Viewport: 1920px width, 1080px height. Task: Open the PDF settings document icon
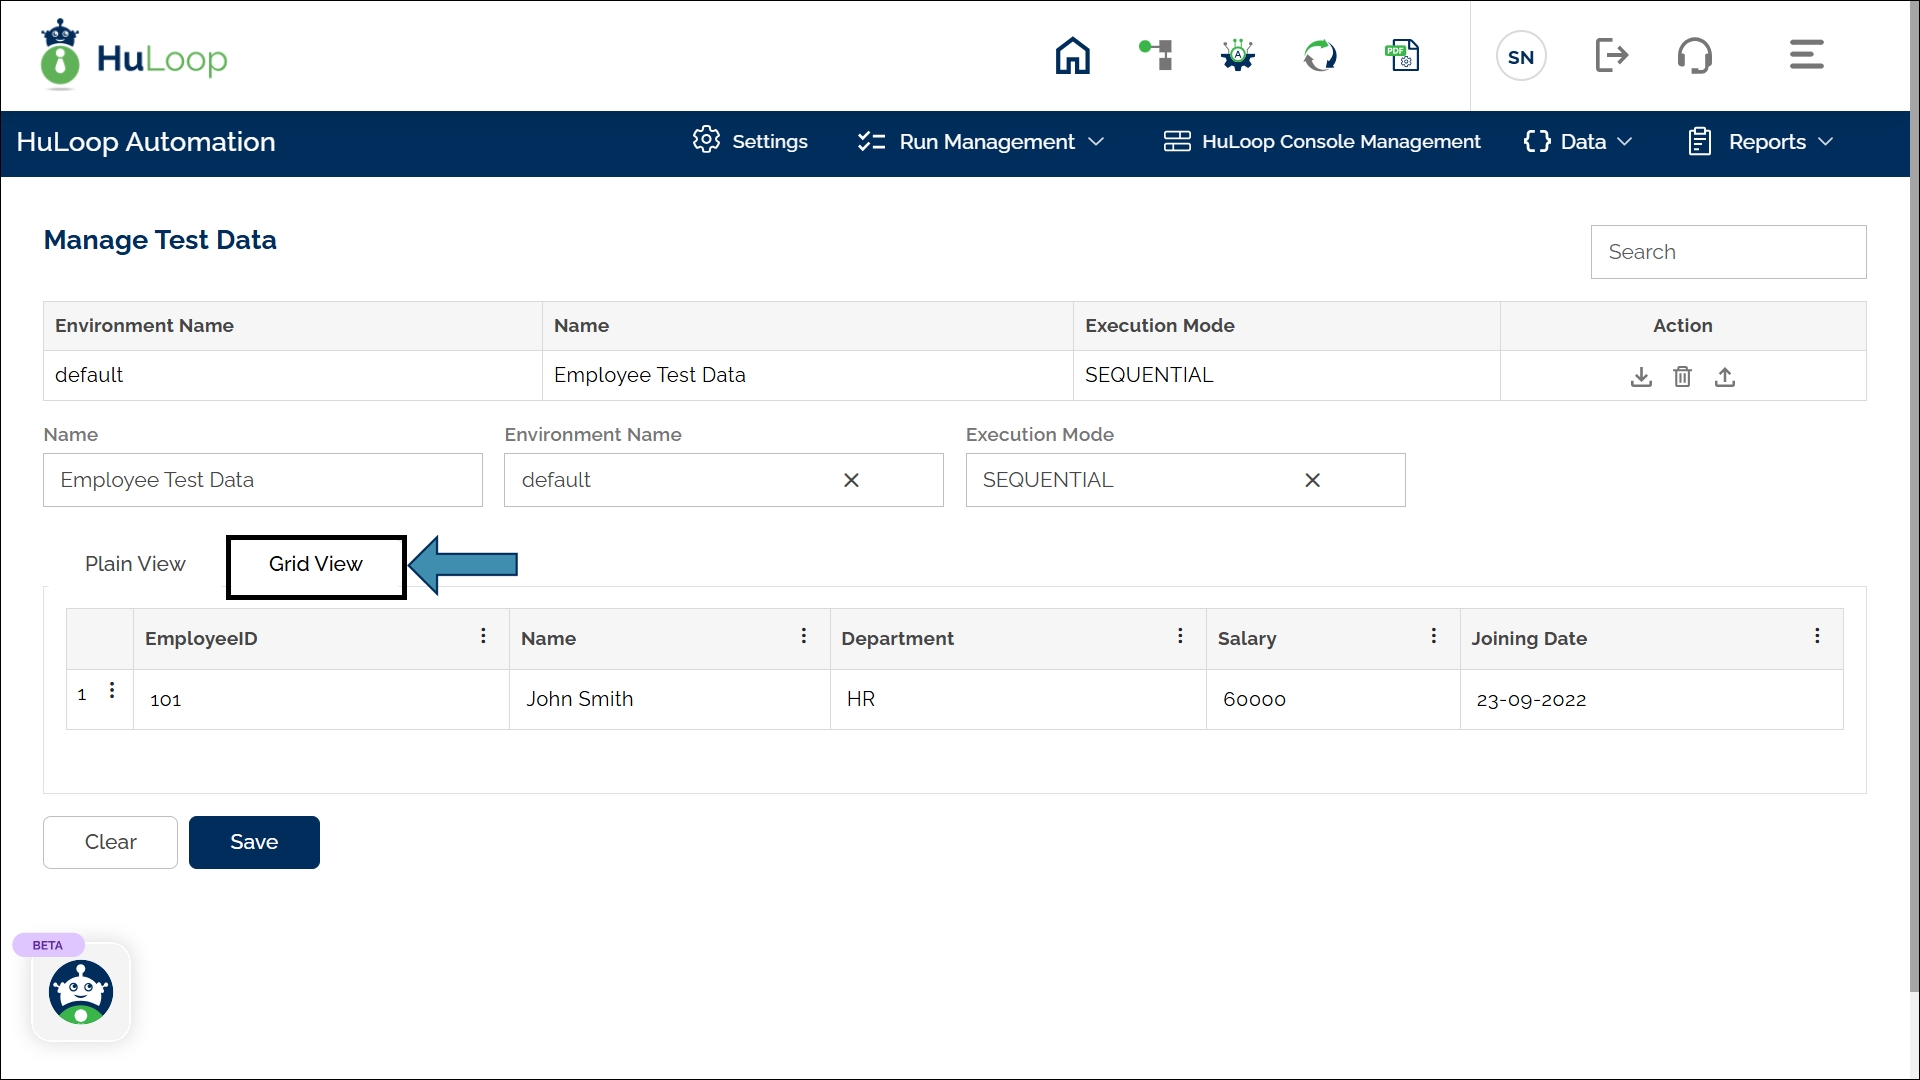click(1402, 56)
